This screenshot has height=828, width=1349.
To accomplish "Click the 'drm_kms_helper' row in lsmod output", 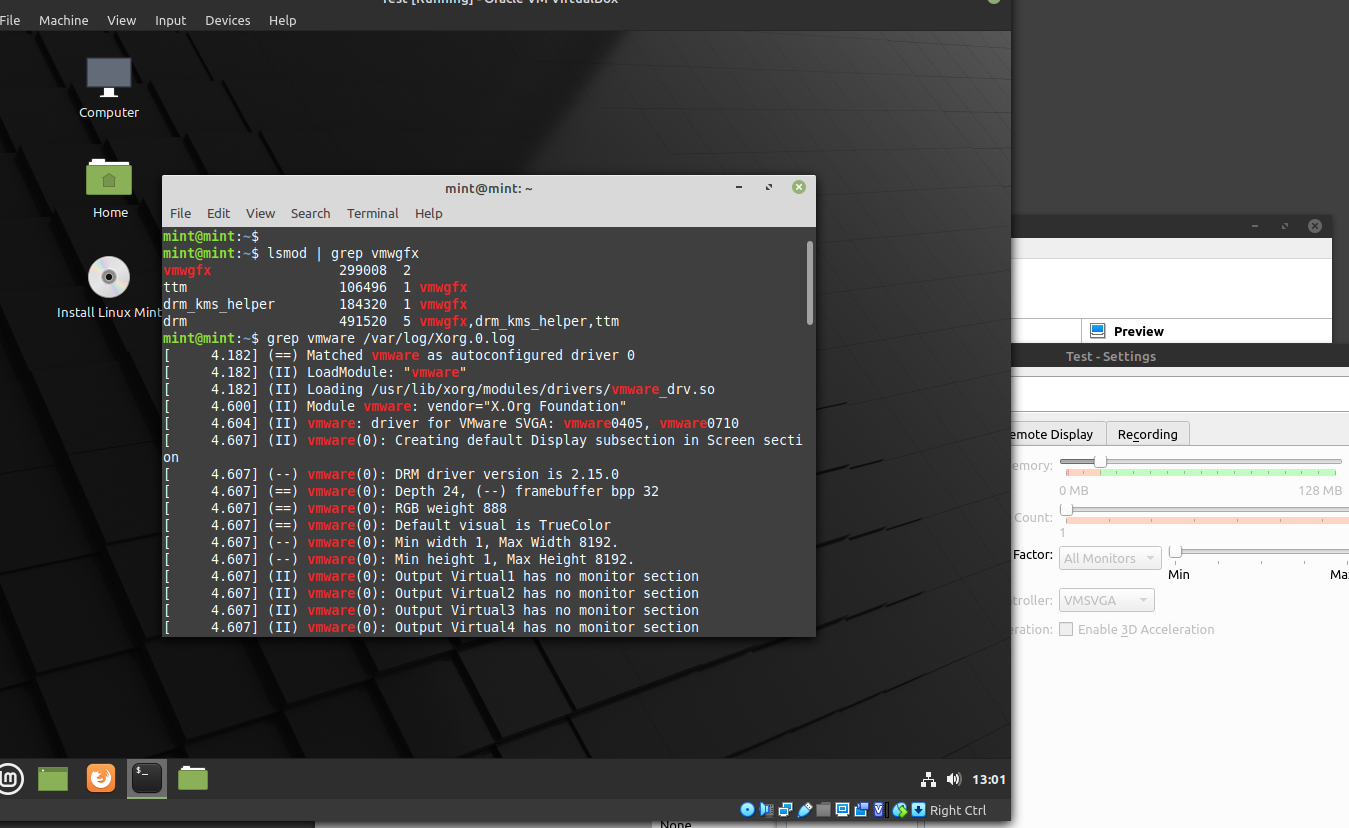I will [x=315, y=304].
